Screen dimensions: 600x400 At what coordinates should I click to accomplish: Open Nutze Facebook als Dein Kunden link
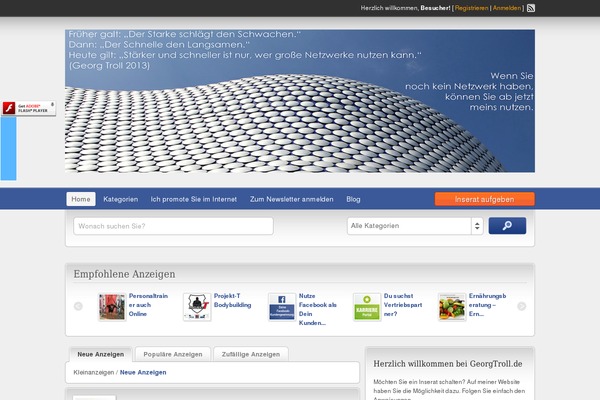click(318, 309)
